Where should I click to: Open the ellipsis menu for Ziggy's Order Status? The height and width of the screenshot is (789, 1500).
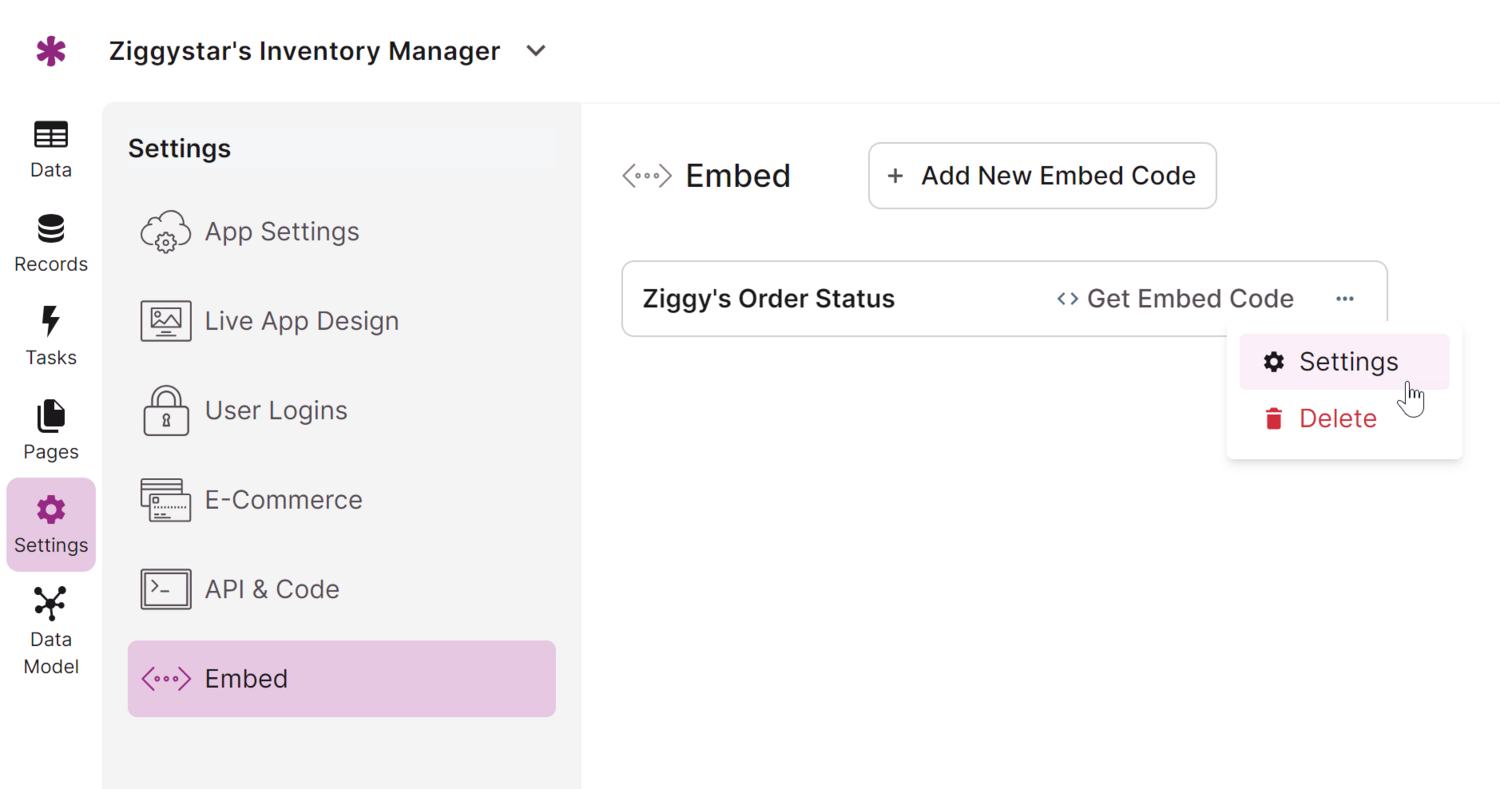point(1344,298)
